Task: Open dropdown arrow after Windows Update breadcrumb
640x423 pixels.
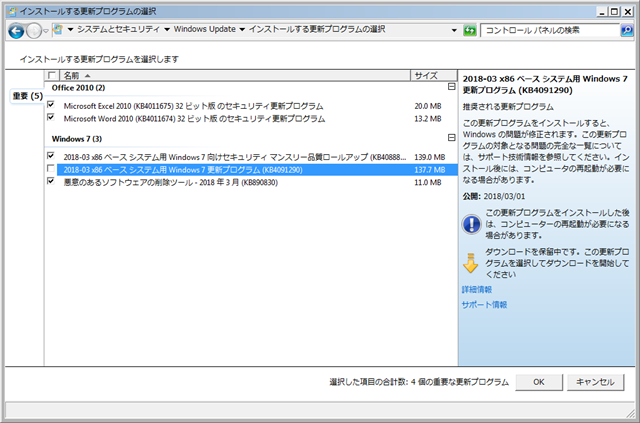Action: (242, 29)
